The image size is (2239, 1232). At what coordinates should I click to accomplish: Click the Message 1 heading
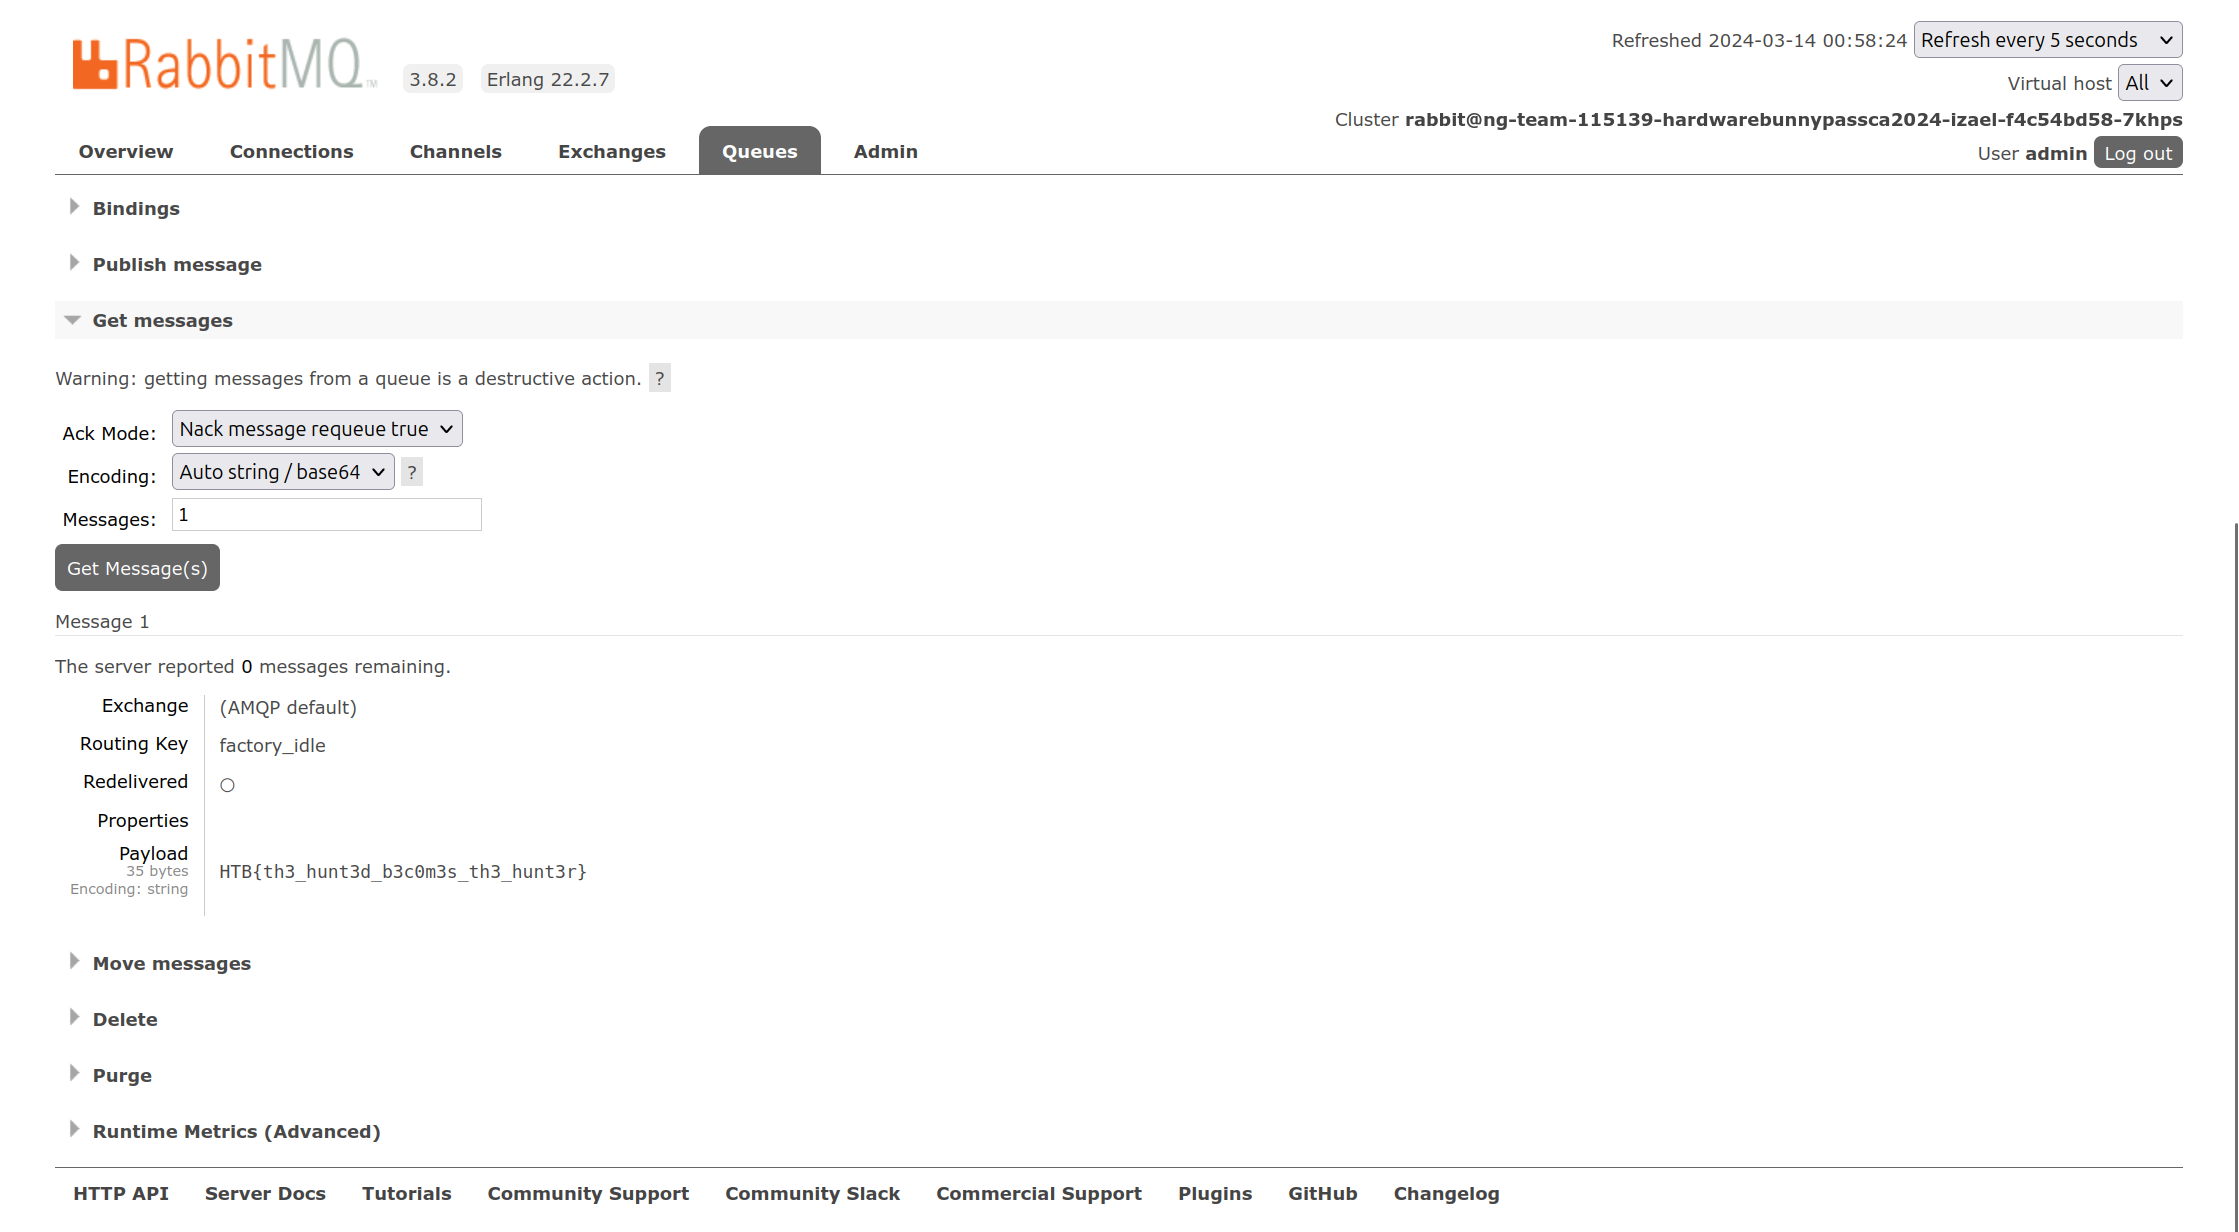[x=102, y=622]
